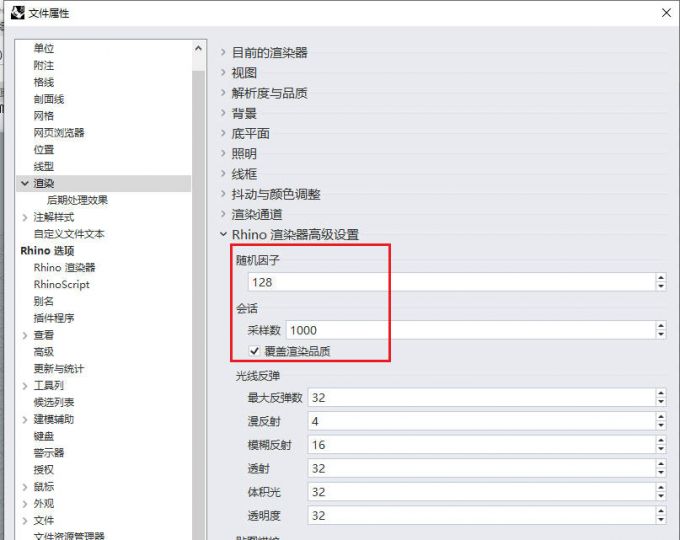Adjust 透明度 with spinner arrows
Image resolution: width=680 pixels, height=540 pixels.
(x=661, y=515)
